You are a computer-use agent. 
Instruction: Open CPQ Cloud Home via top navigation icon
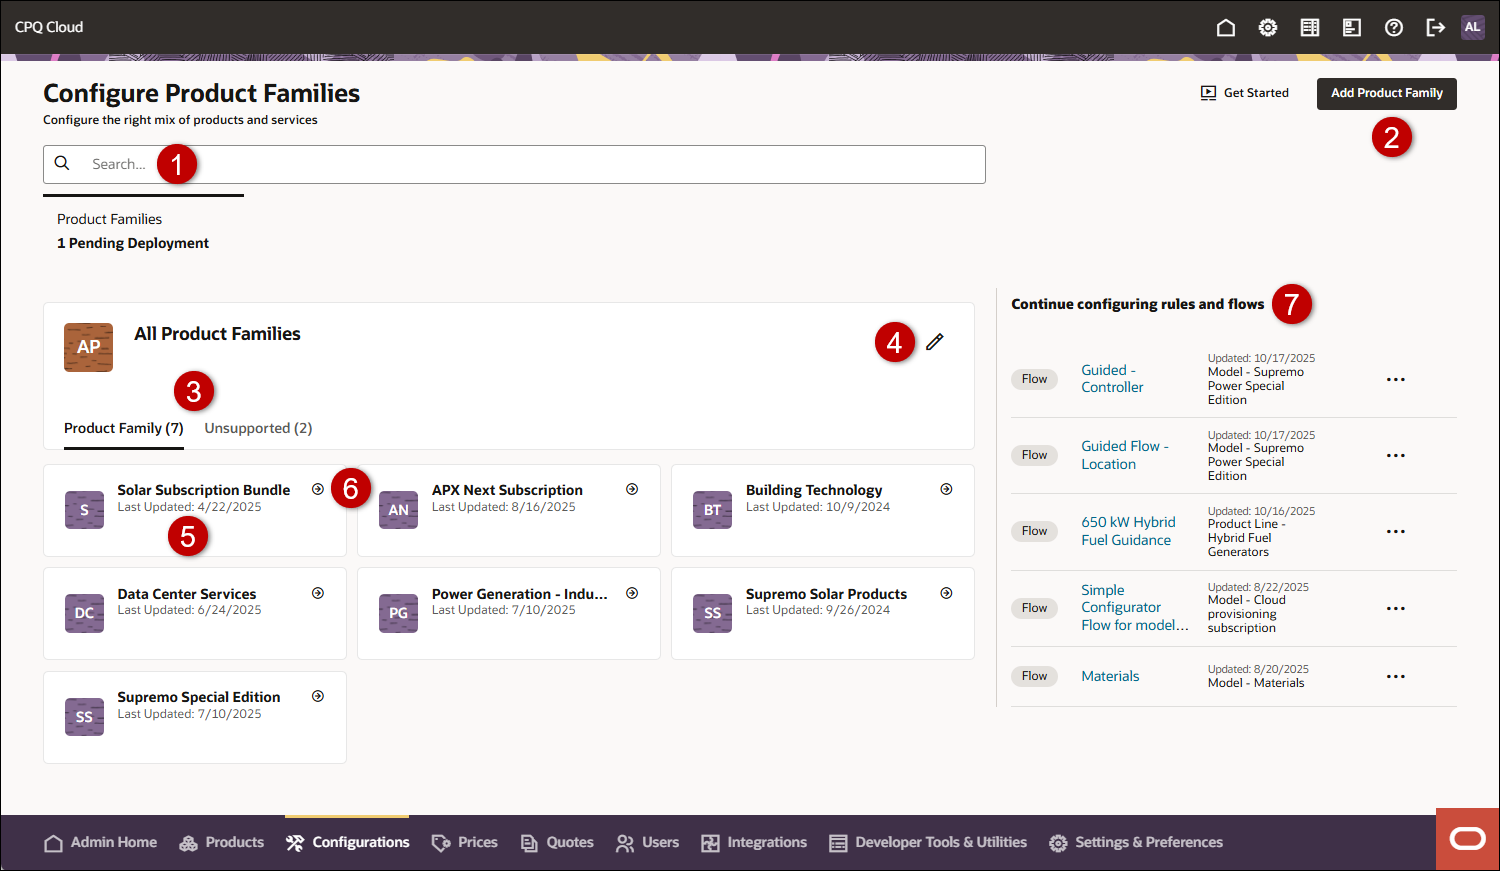[x=1225, y=27]
